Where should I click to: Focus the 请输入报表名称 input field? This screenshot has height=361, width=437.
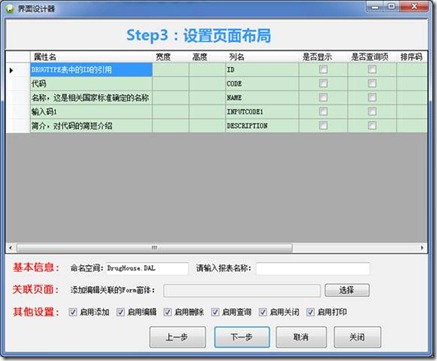313,268
